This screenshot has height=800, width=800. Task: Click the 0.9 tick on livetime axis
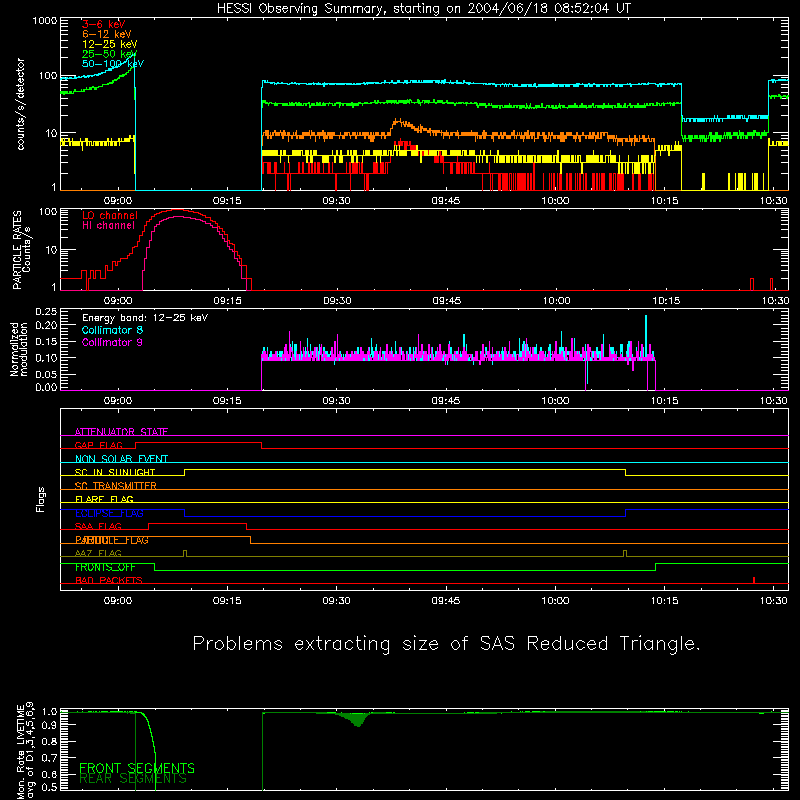pyautogui.click(x=49, y=724)
